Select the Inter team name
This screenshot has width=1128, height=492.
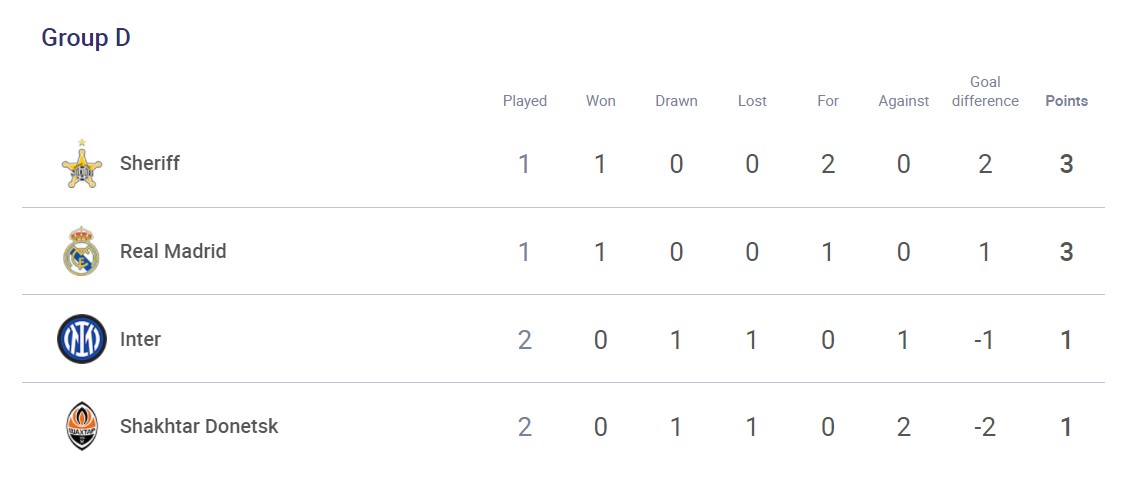pos(140,339)
